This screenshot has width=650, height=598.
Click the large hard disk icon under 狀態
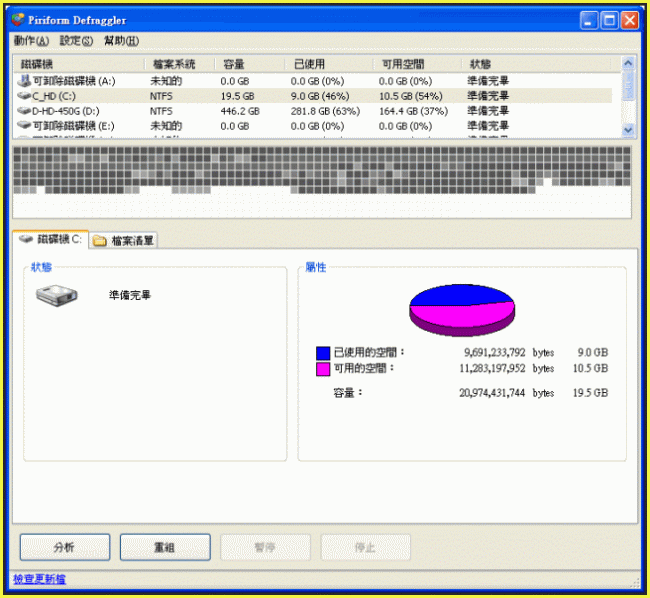coord(55,295)
